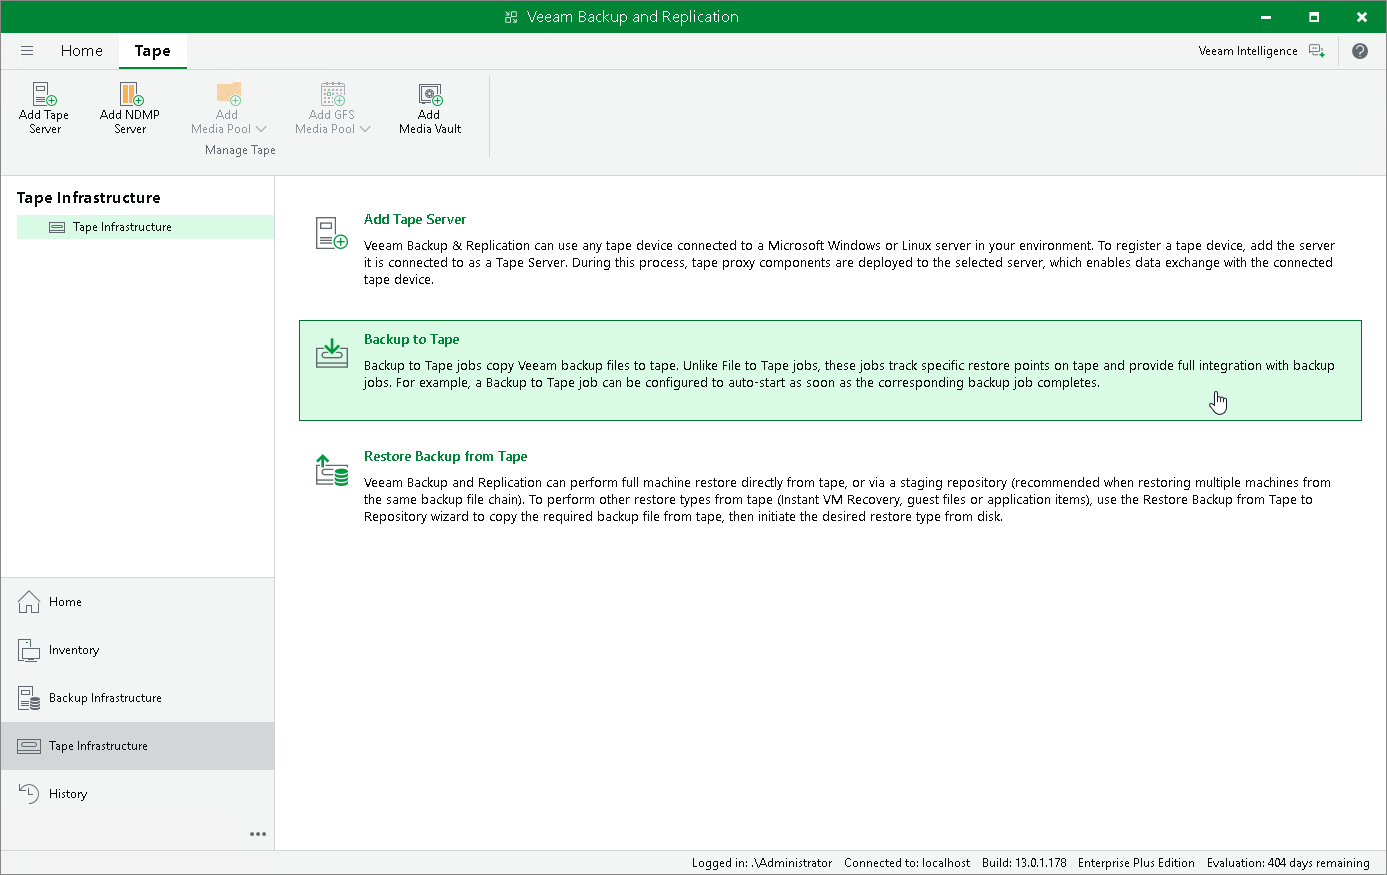The width and height of the screenshot is (1387, 875).
Task: Click the Logged in Administrator status text
Action: (x=762, y=863)
